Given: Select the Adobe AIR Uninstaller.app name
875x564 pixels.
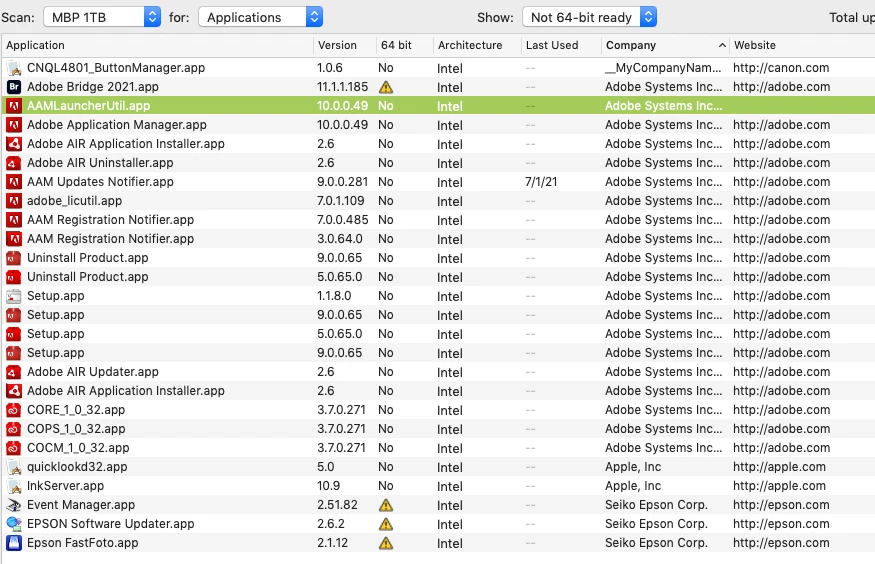Looking at the screenshot, I should pos(100,163).
